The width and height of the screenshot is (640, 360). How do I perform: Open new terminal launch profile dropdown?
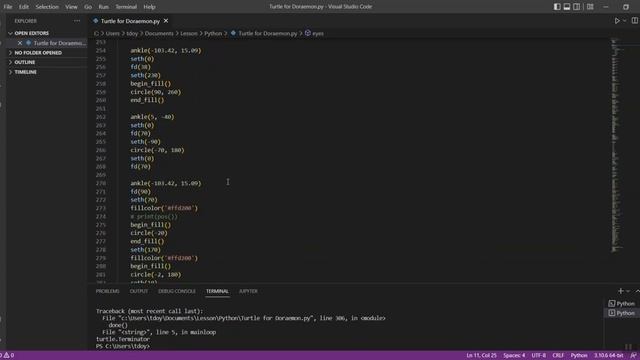628,291
